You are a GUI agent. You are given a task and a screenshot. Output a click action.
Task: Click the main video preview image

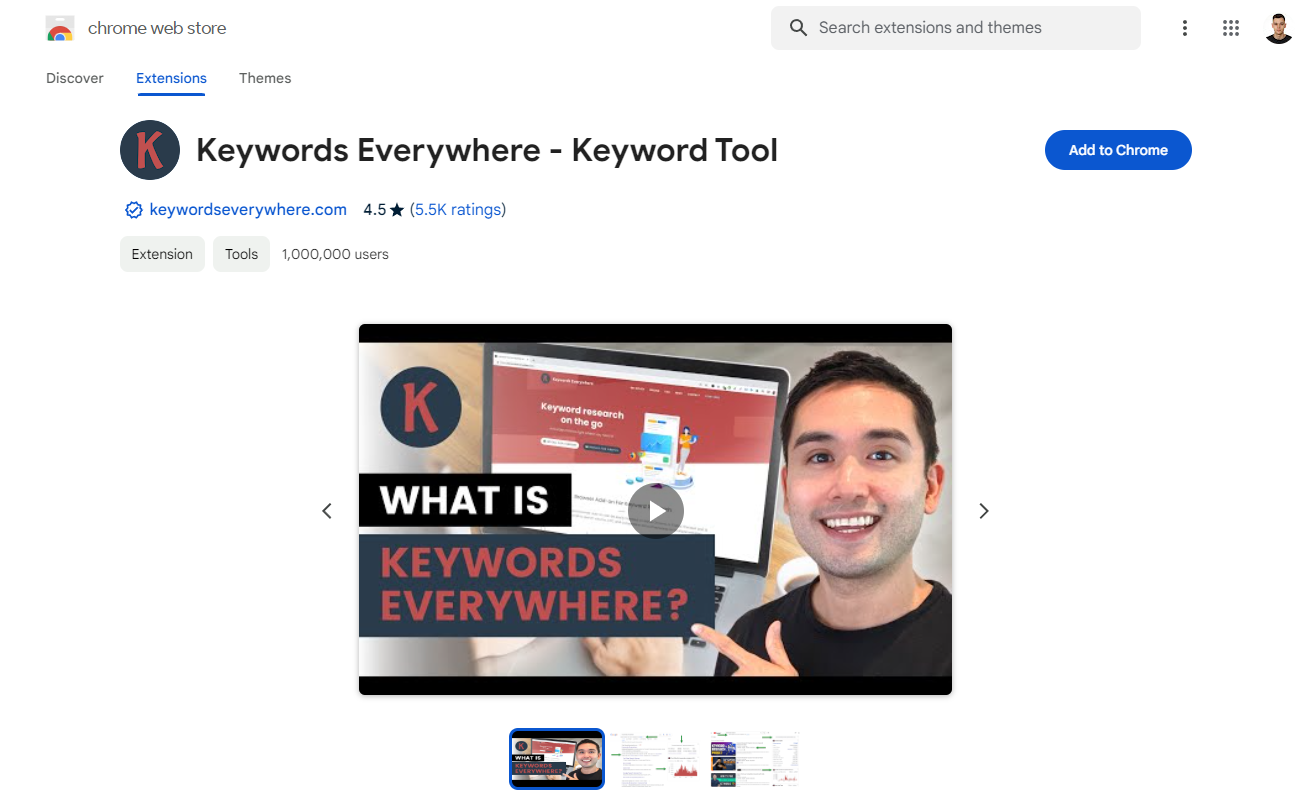(x=656, y=510)
